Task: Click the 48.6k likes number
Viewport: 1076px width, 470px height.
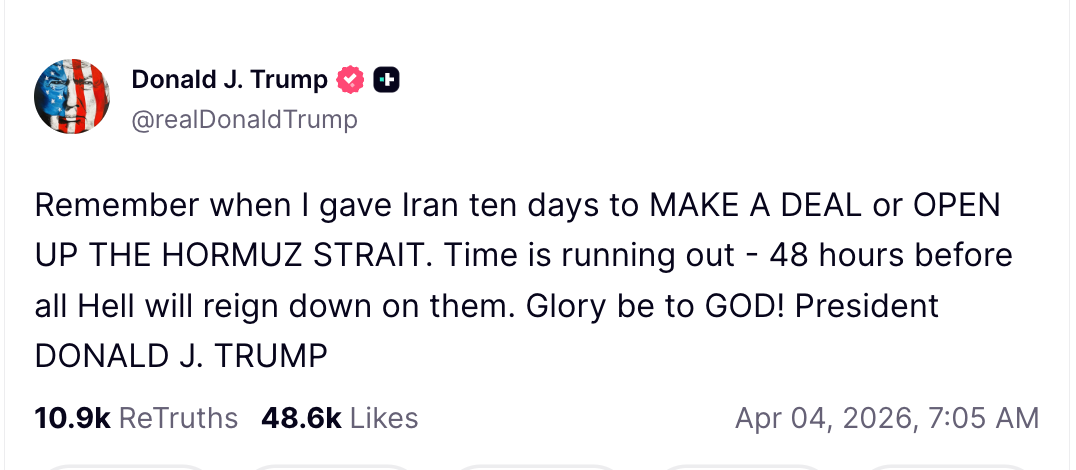Action: pyautogui.click(x=301, y=417)
